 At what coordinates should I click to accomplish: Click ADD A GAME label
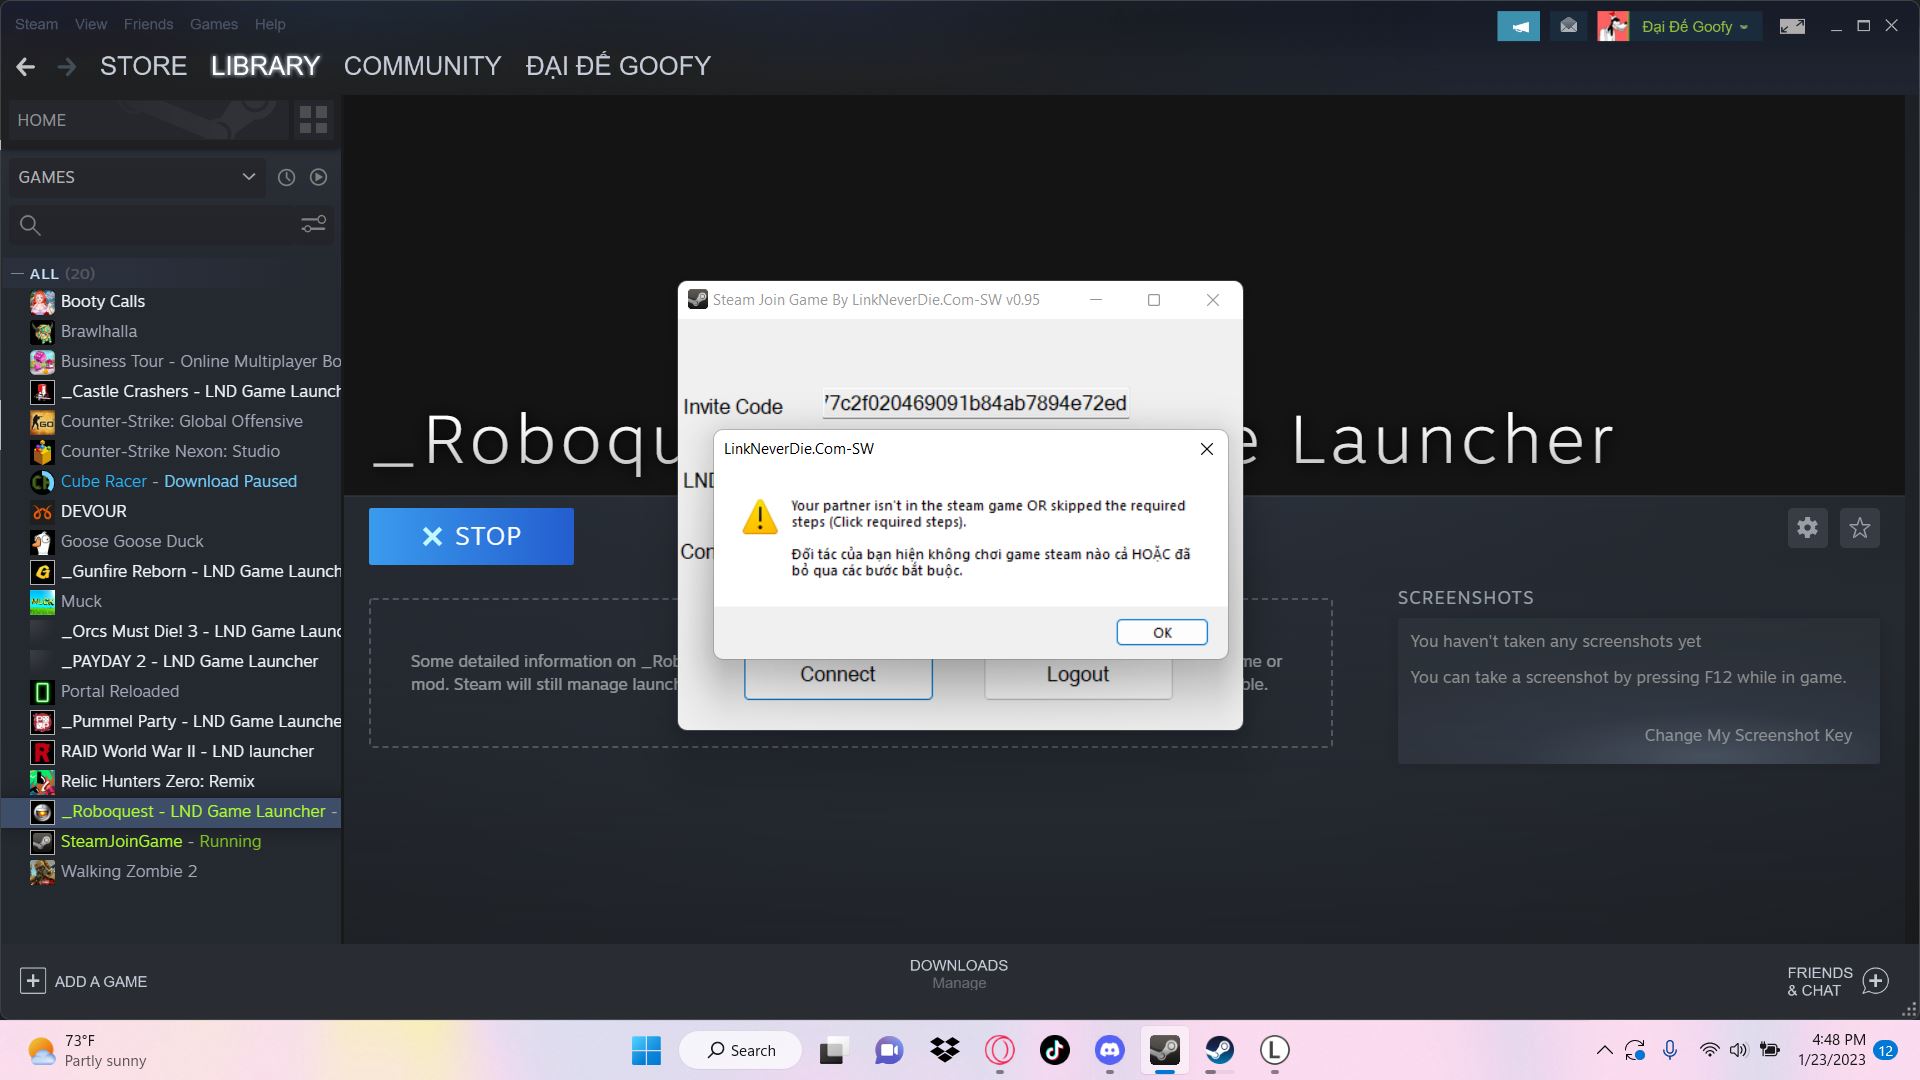(x=101, y=982)
